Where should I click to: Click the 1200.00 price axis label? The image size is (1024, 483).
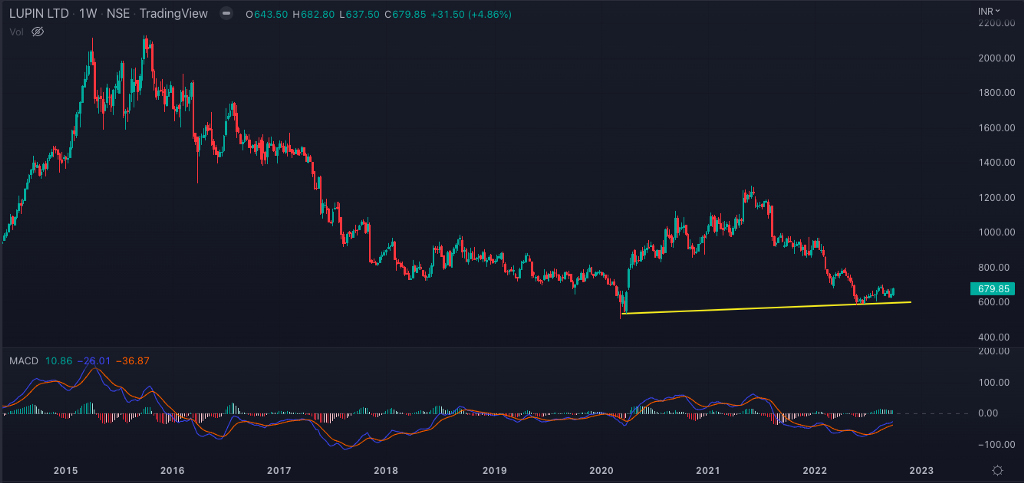pos(996,198)
